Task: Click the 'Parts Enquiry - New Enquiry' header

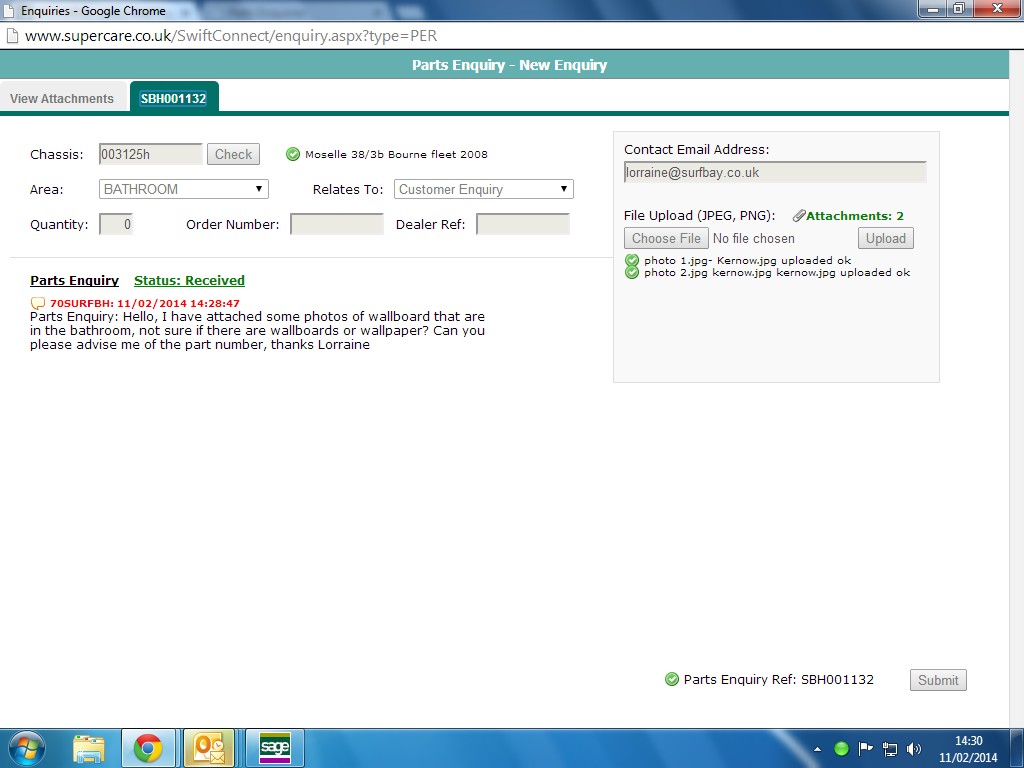Action: click(509, 65)
